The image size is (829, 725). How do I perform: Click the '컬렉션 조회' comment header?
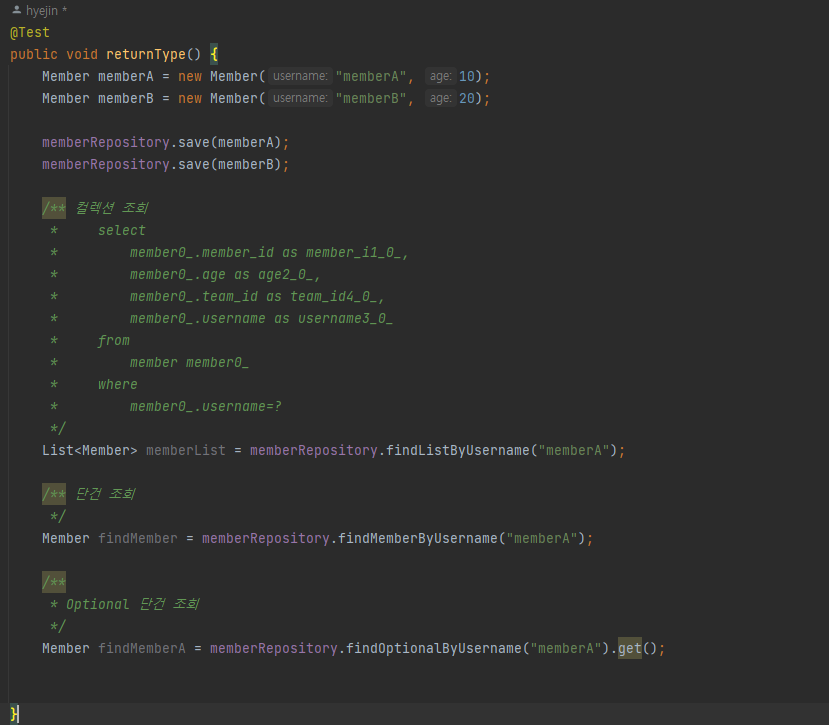[112, 208]
